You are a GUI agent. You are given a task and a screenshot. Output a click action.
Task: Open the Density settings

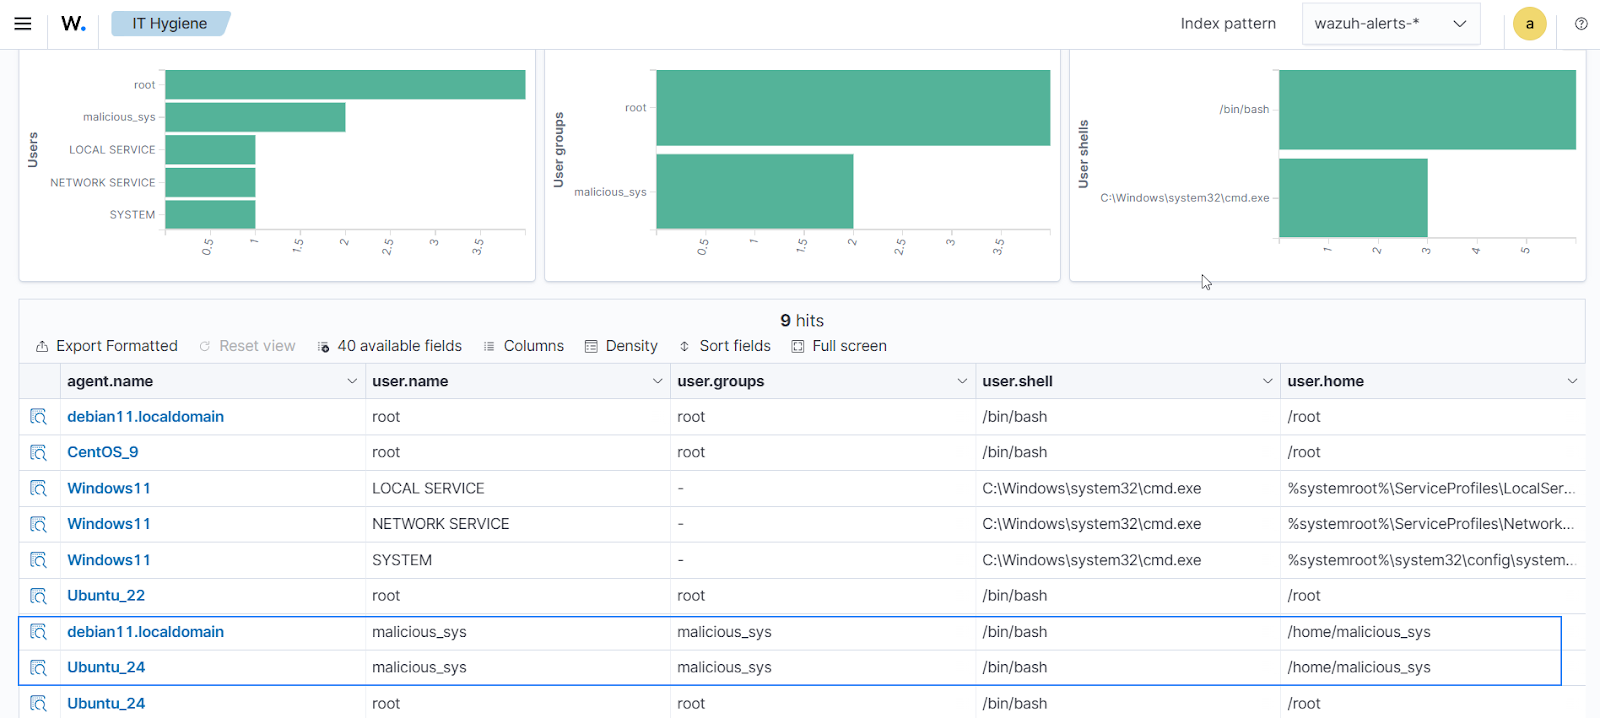tap(621, 346)
